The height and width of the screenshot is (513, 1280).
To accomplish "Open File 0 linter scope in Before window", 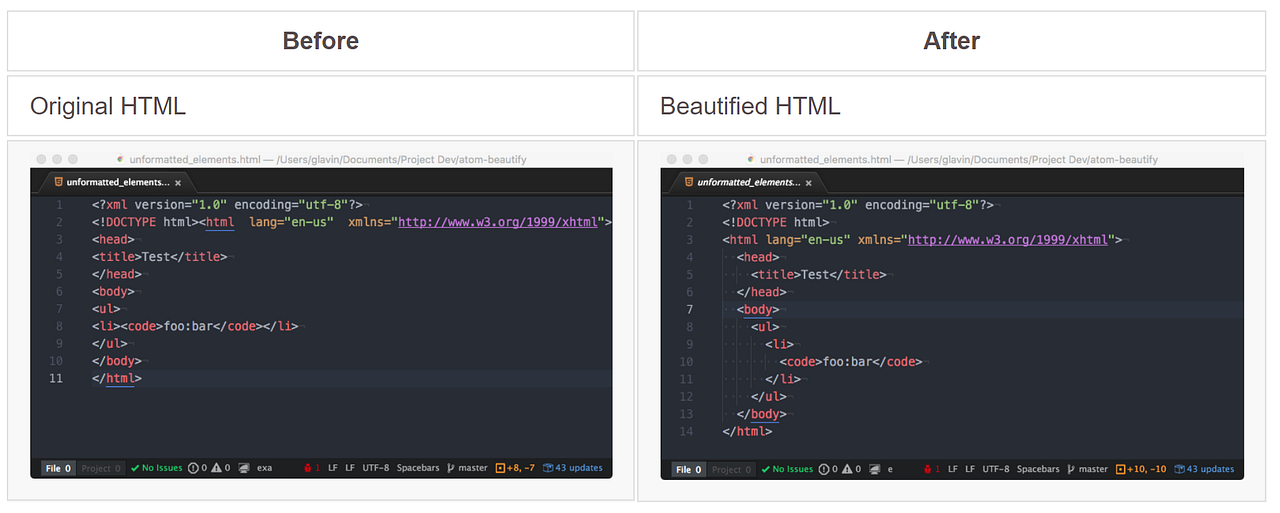I will point(58,468).
